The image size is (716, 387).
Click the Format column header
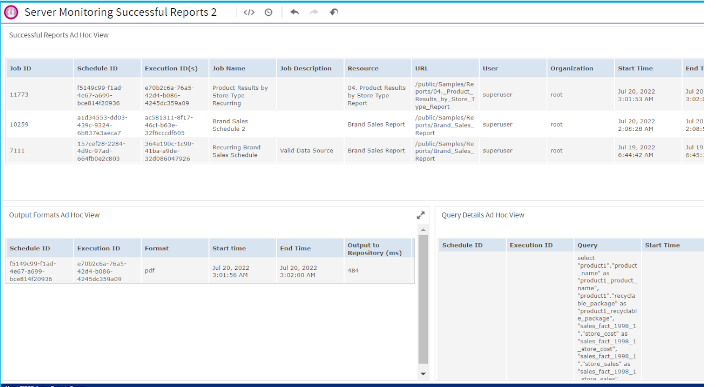[174, 248]
